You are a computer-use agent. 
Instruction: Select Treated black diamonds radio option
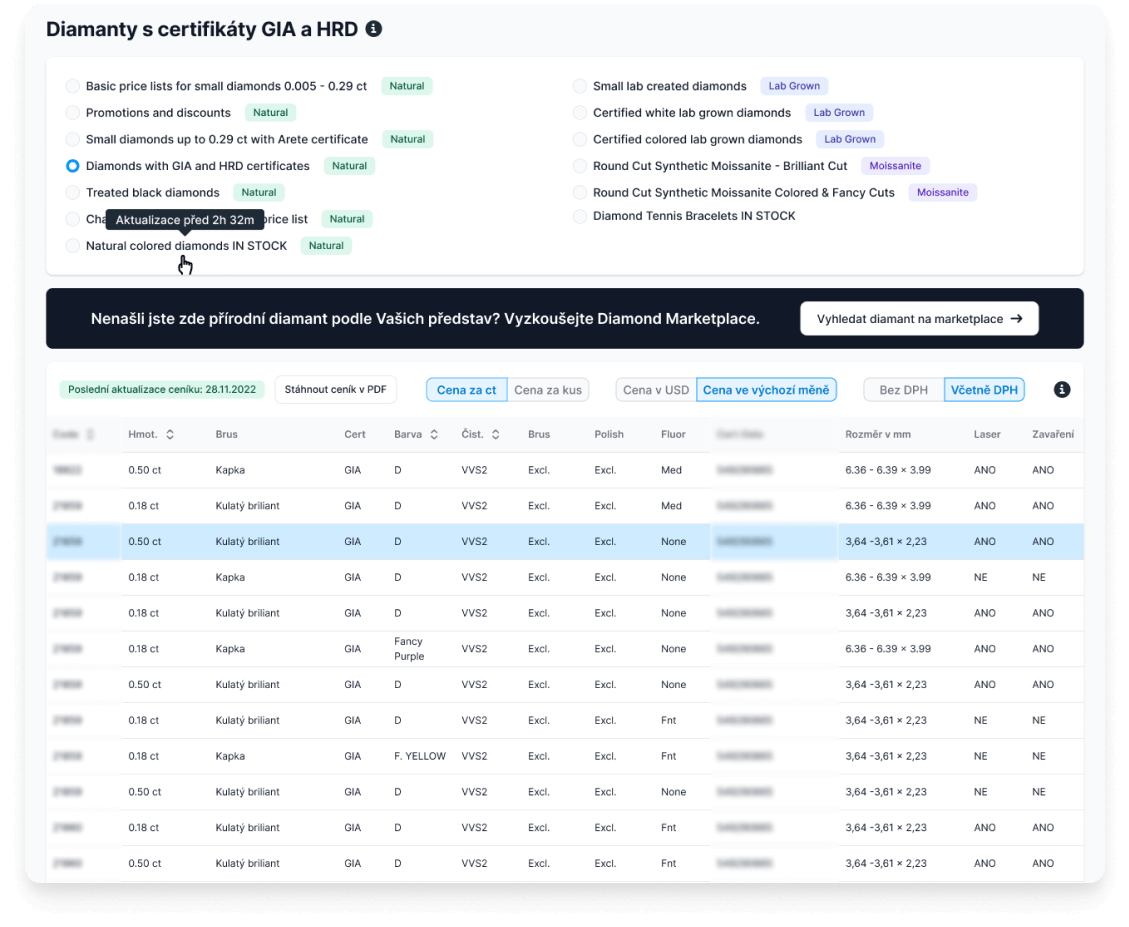coord(73,193)
